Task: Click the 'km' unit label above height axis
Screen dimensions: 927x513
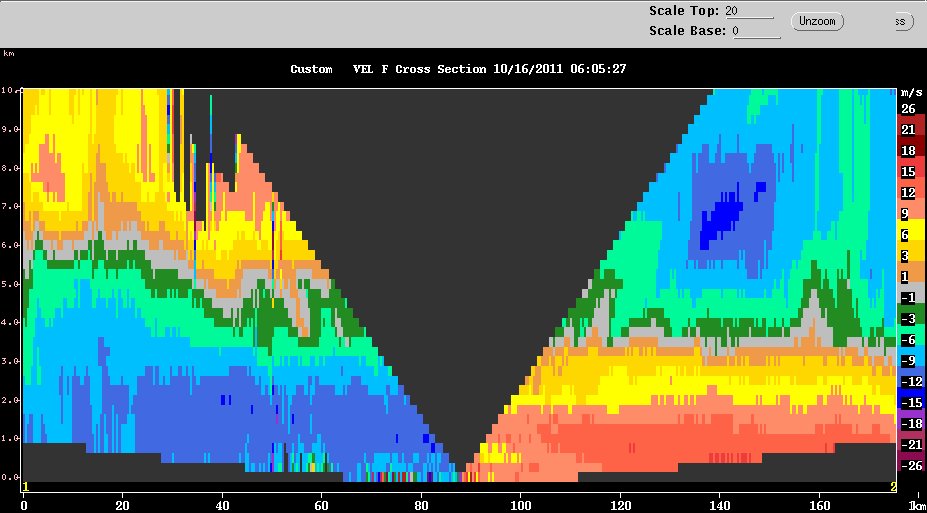Action: click(x=8, y=53)
